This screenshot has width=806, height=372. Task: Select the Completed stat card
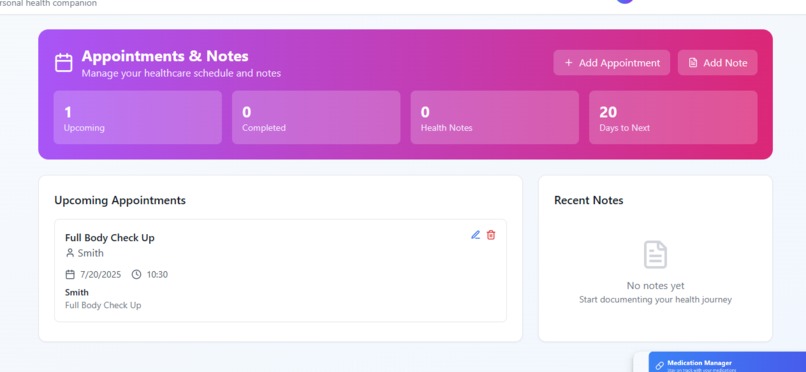(316, 117)
